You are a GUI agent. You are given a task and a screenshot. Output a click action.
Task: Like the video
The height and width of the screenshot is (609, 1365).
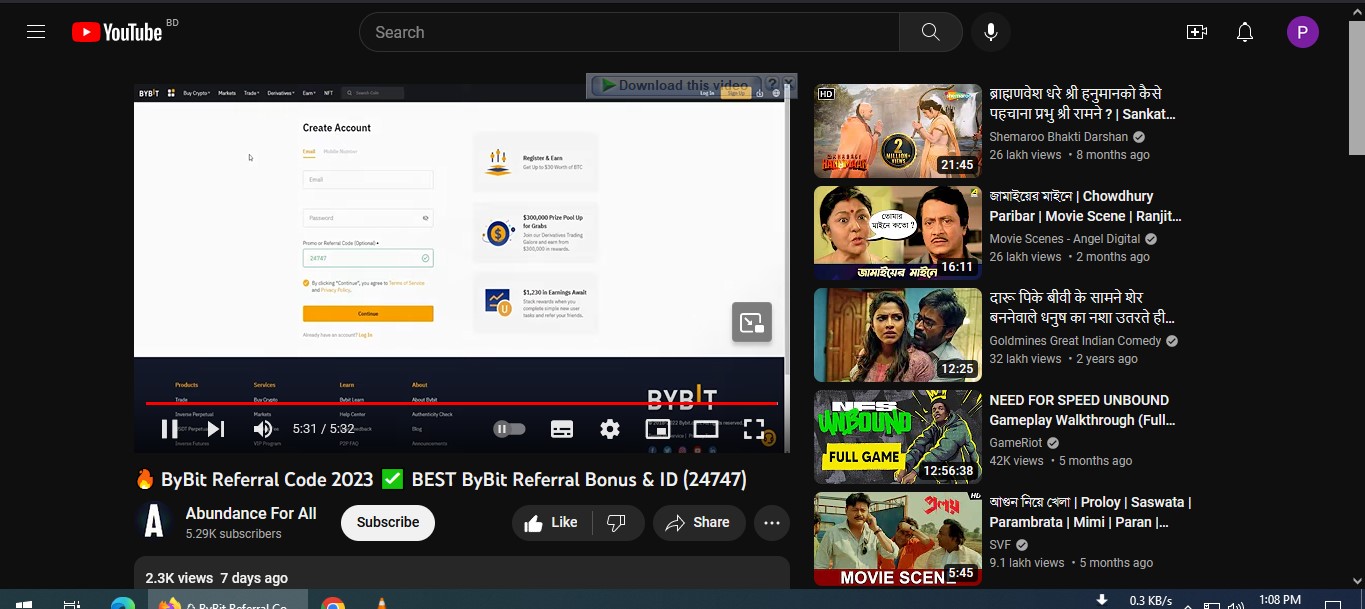[551, 522]
